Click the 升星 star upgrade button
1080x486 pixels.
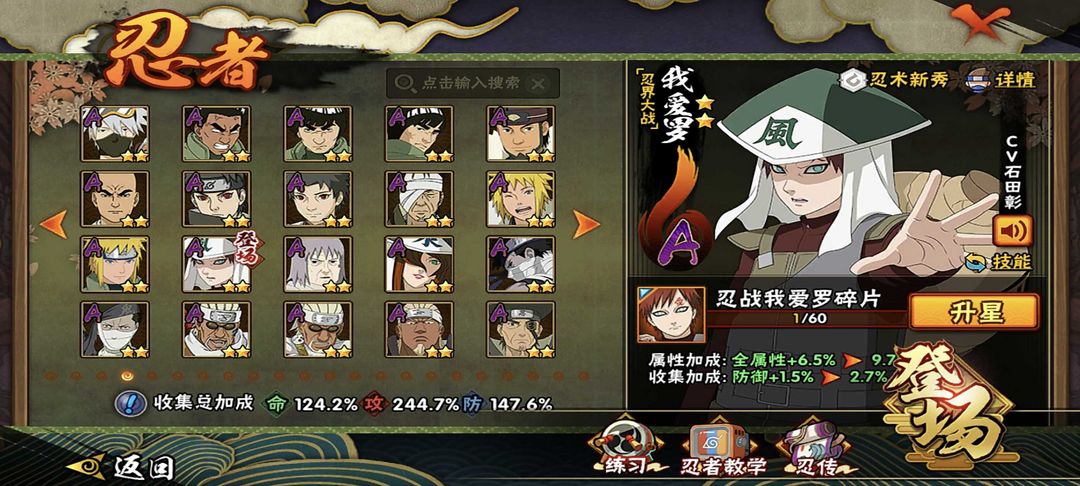click(x=974, y=313)
